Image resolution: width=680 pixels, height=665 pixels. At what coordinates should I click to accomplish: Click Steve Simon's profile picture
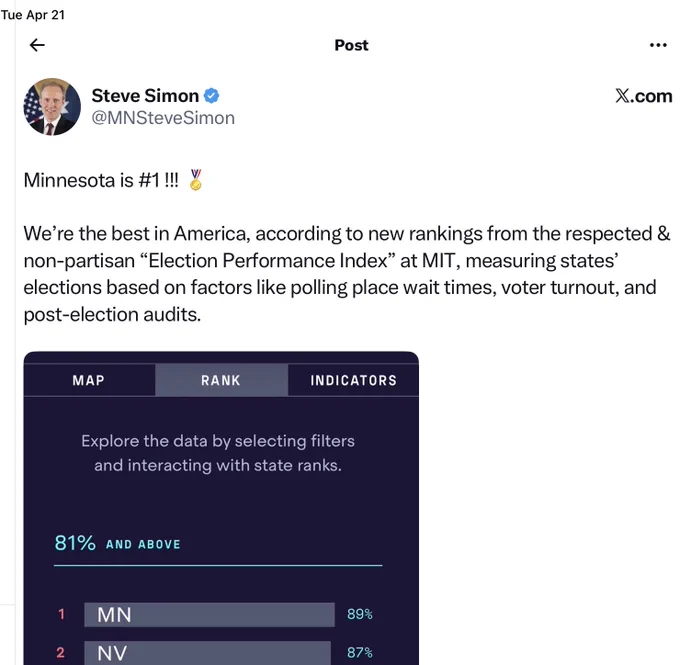[x=52, y=107]
